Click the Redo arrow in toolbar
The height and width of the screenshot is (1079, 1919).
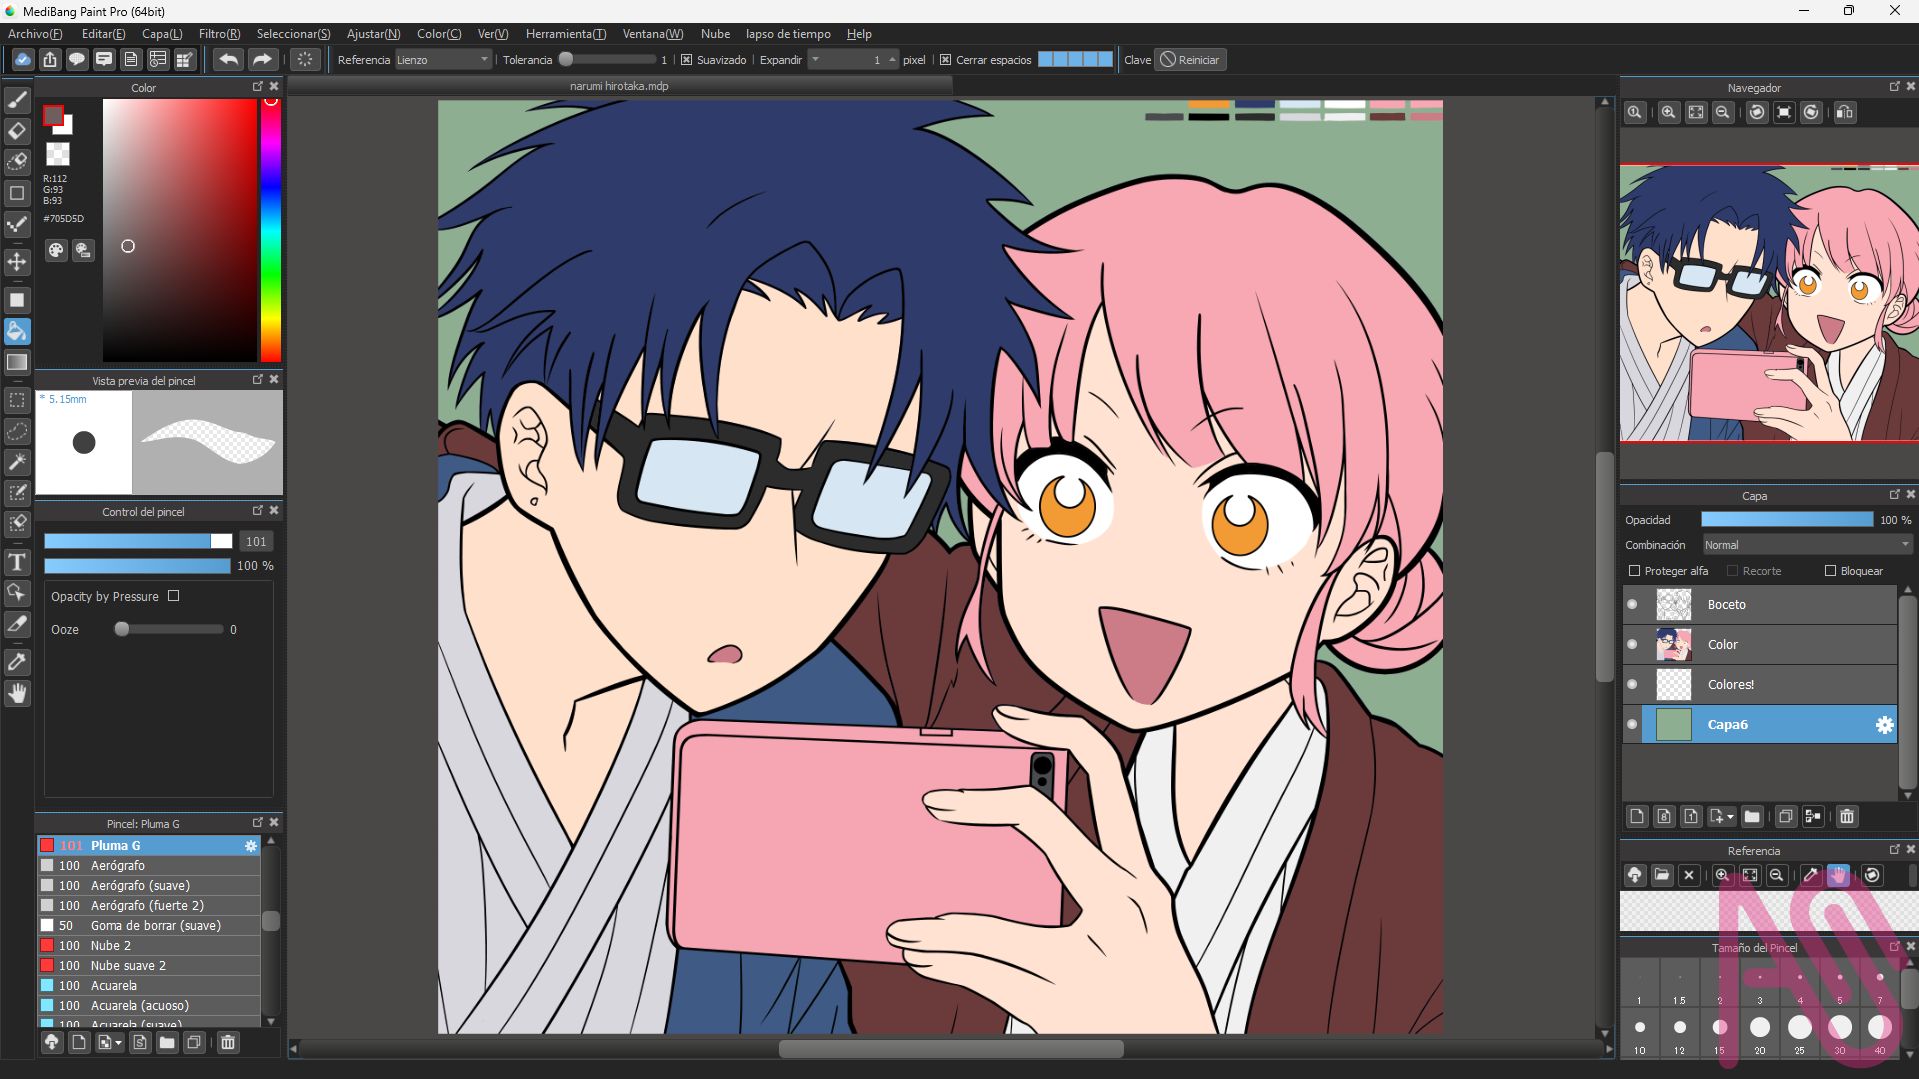pyautogui.click(x=262, y=59)
